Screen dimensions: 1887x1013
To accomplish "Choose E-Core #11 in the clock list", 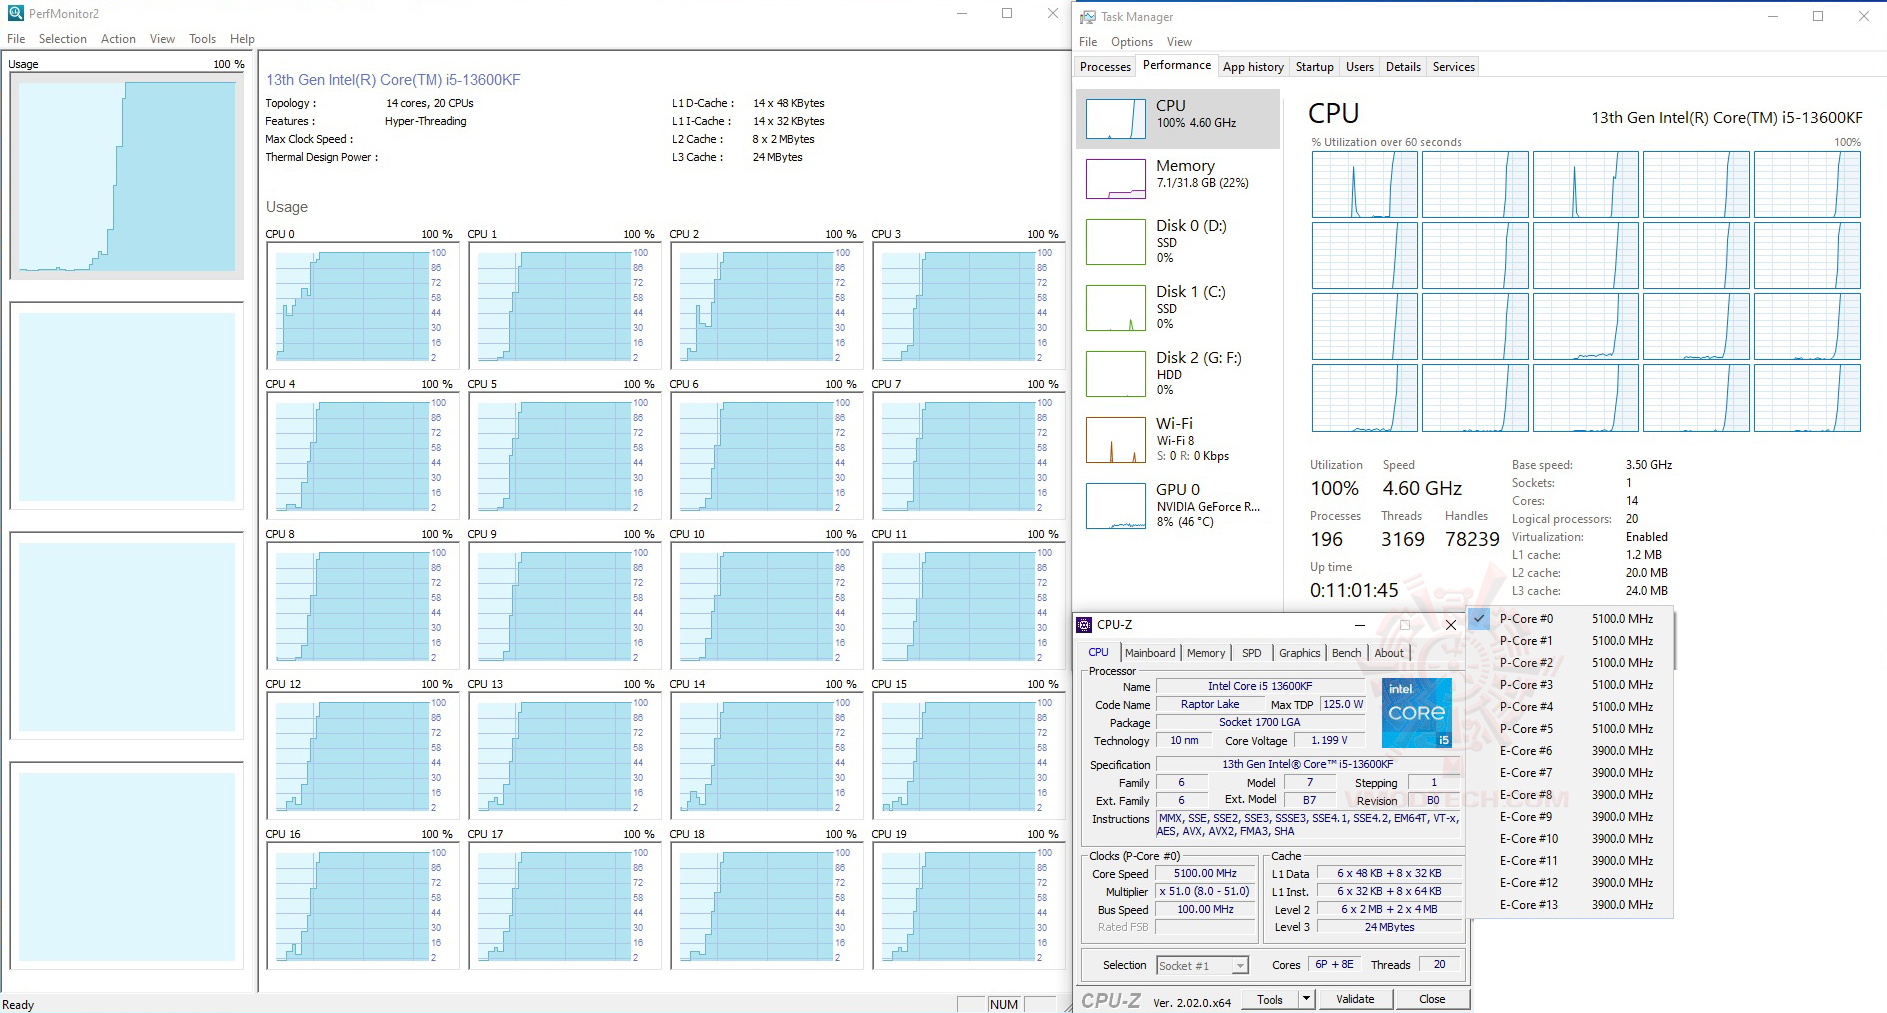I will tap(1570, 861).
